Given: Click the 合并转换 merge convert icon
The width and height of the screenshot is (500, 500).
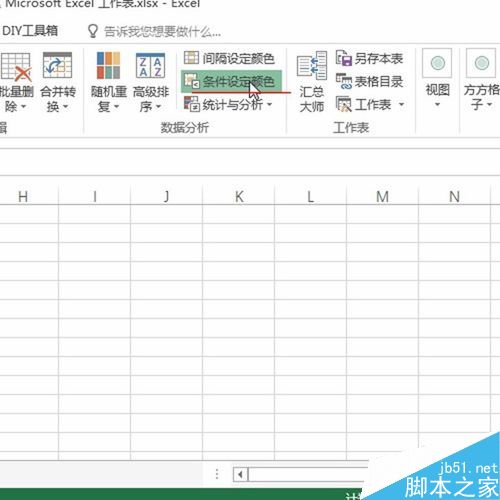Looking at the screenshot, I should [x=57, y=65].
